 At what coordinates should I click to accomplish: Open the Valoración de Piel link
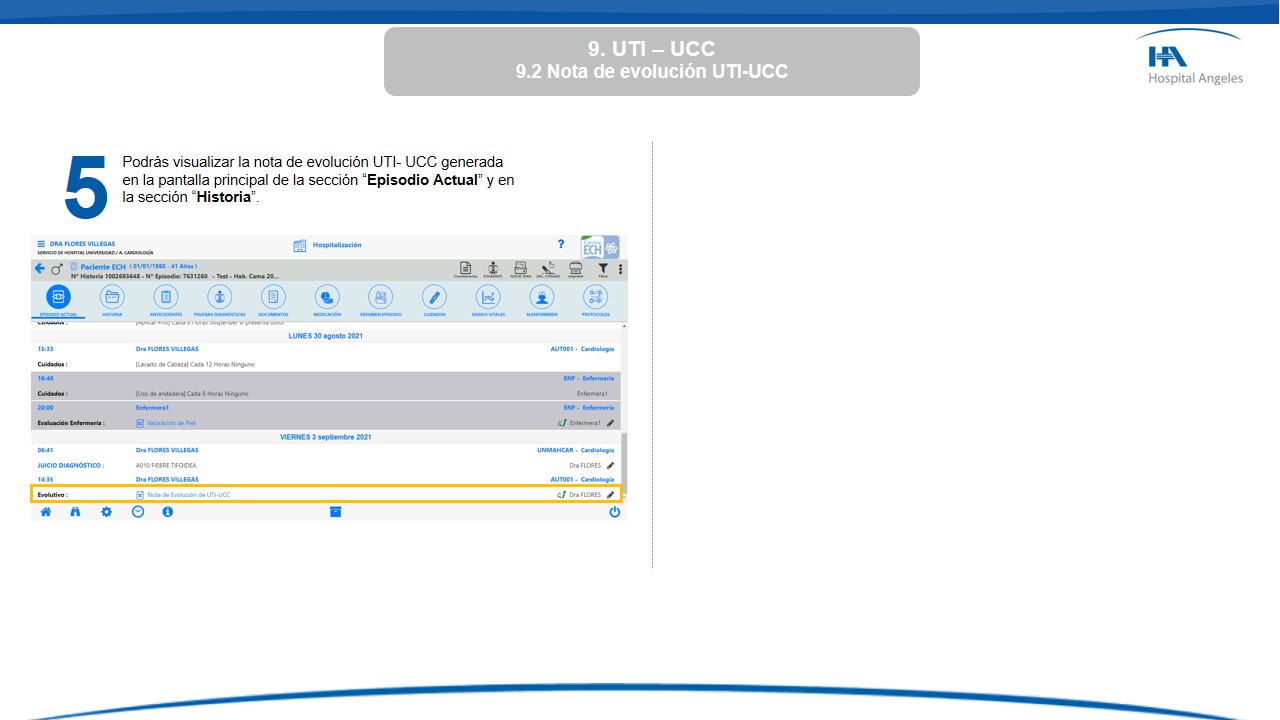[171, 423]
